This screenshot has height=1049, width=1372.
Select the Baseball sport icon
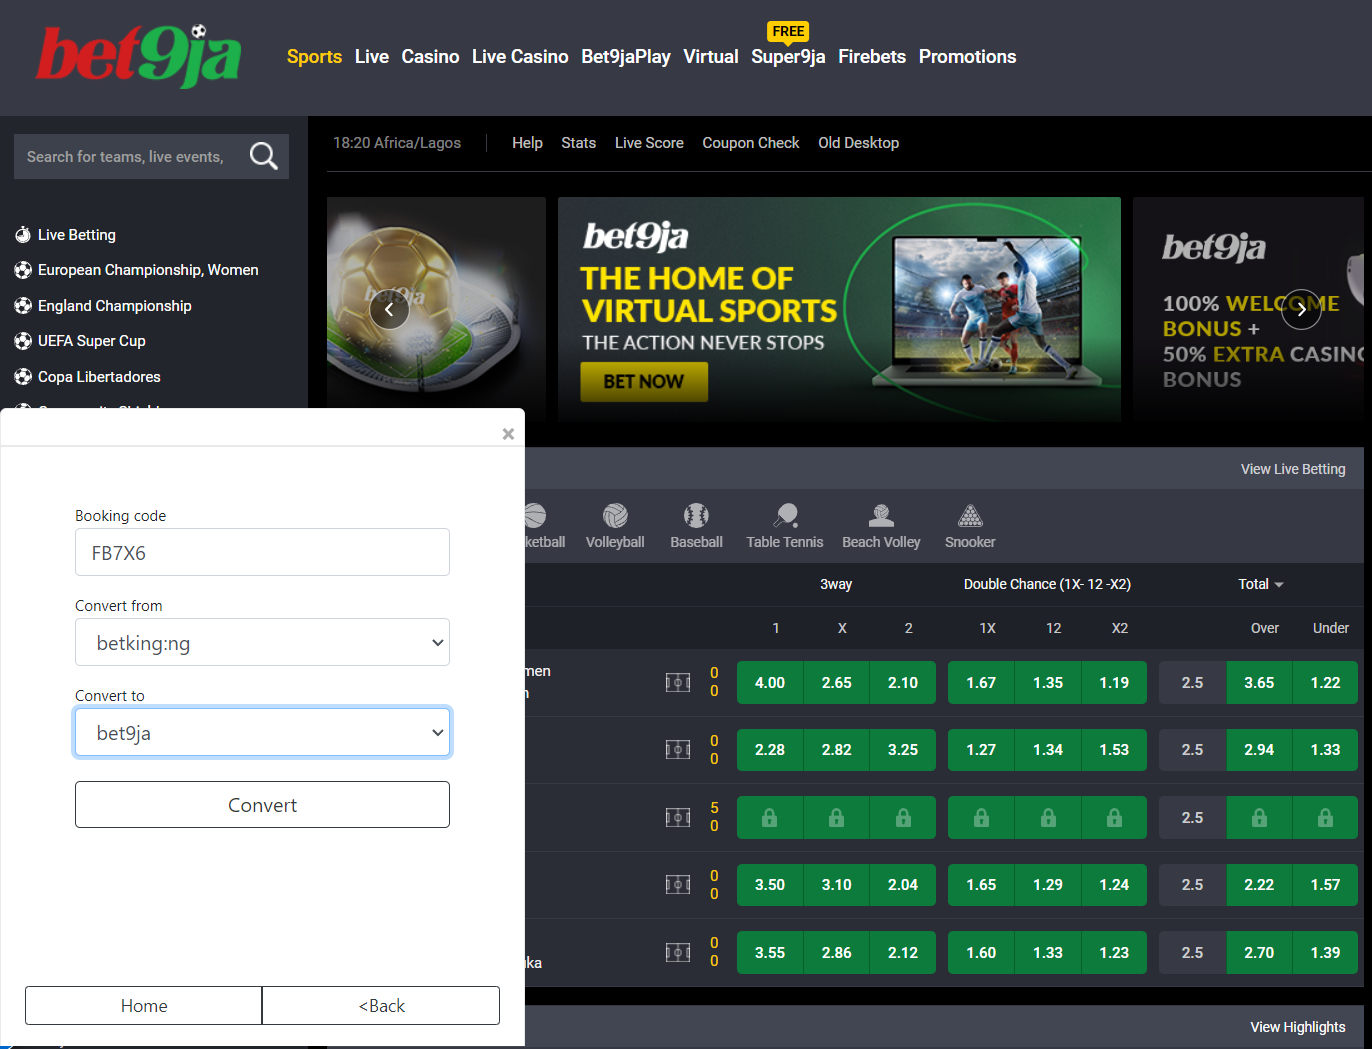tap(696, 526)
